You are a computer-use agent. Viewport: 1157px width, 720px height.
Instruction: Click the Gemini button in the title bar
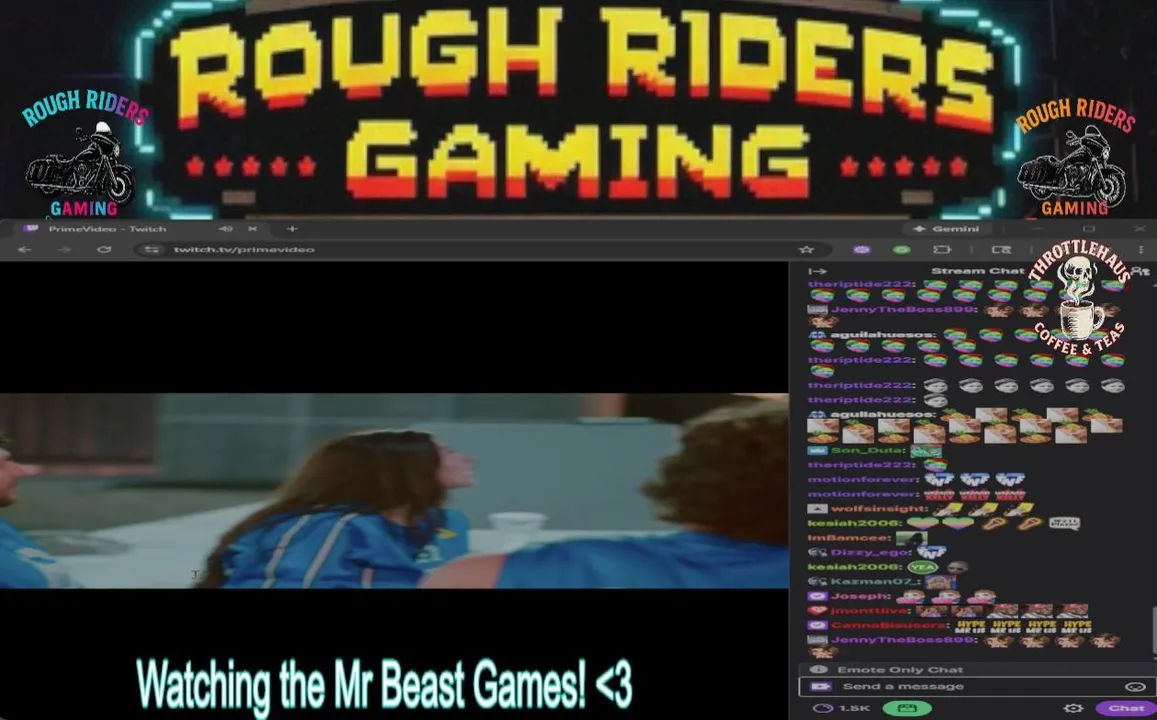[947, 229]
